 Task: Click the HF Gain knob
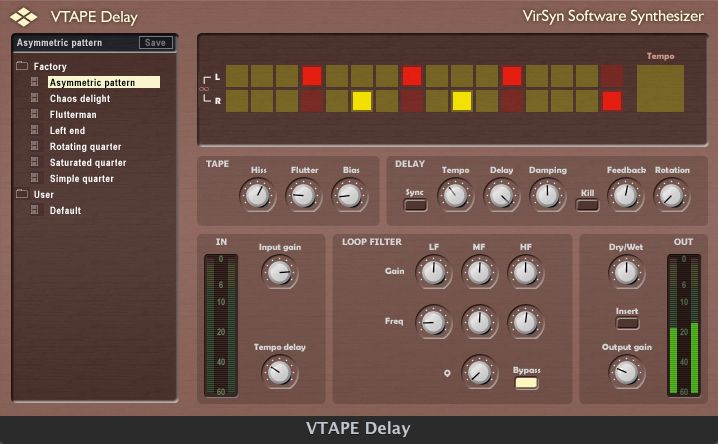525,272
